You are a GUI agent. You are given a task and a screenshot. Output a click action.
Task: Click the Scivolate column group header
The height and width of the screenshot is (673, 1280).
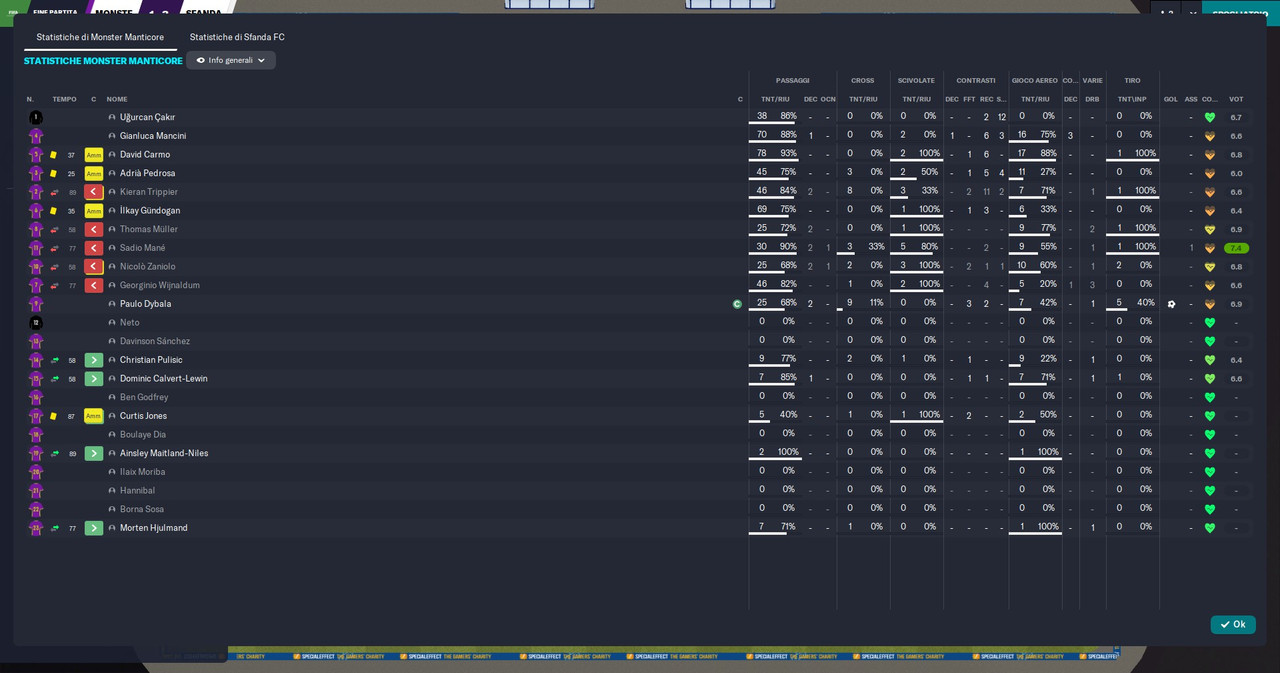click(916, 80)
